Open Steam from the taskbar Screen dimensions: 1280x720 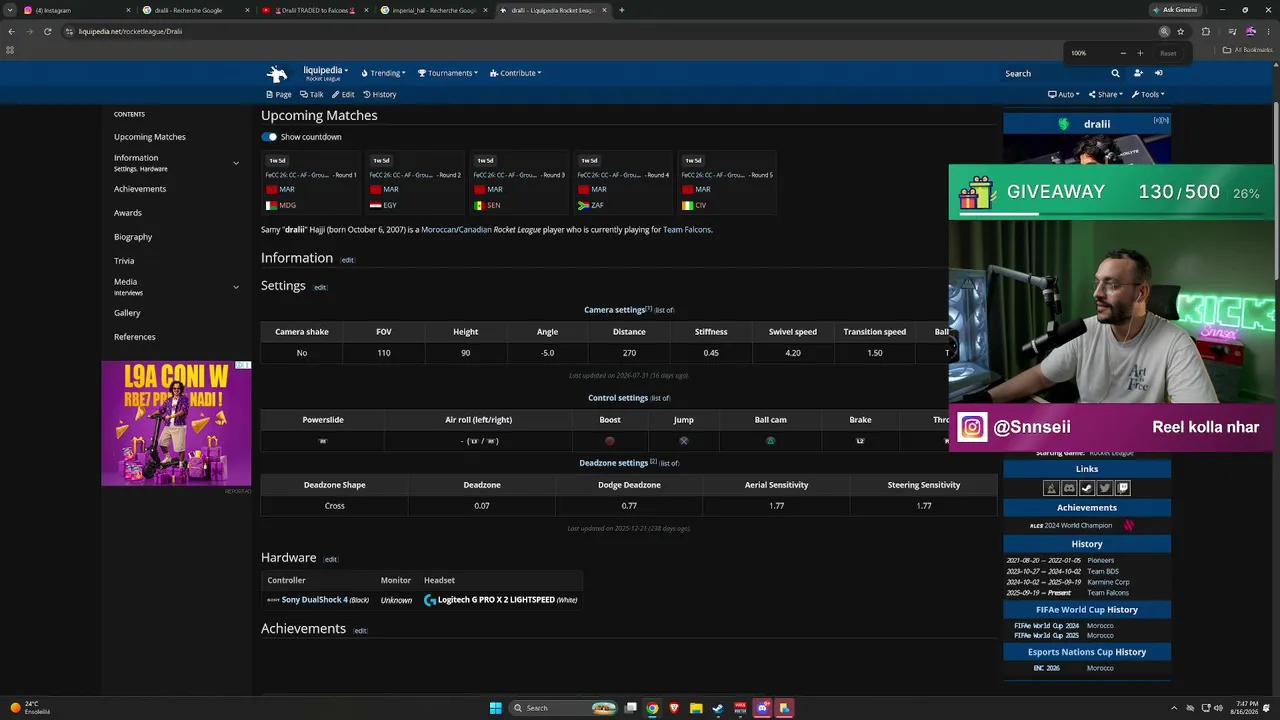click(718, 708)
